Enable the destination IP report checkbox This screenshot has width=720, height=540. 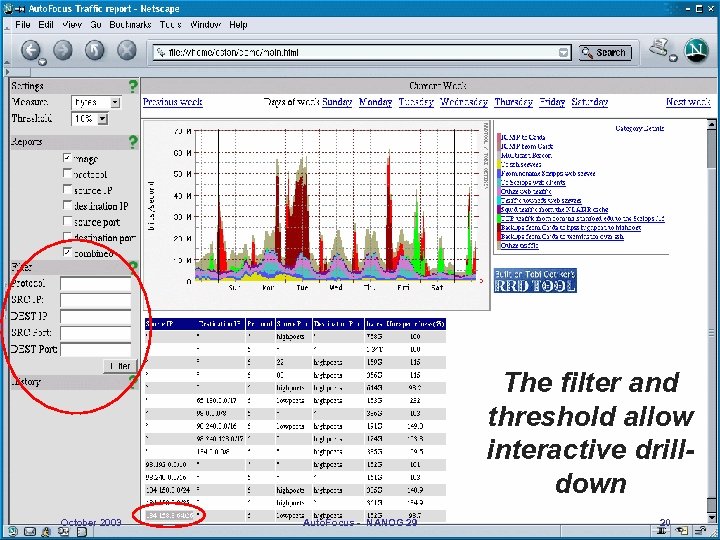tap(68, 205)
